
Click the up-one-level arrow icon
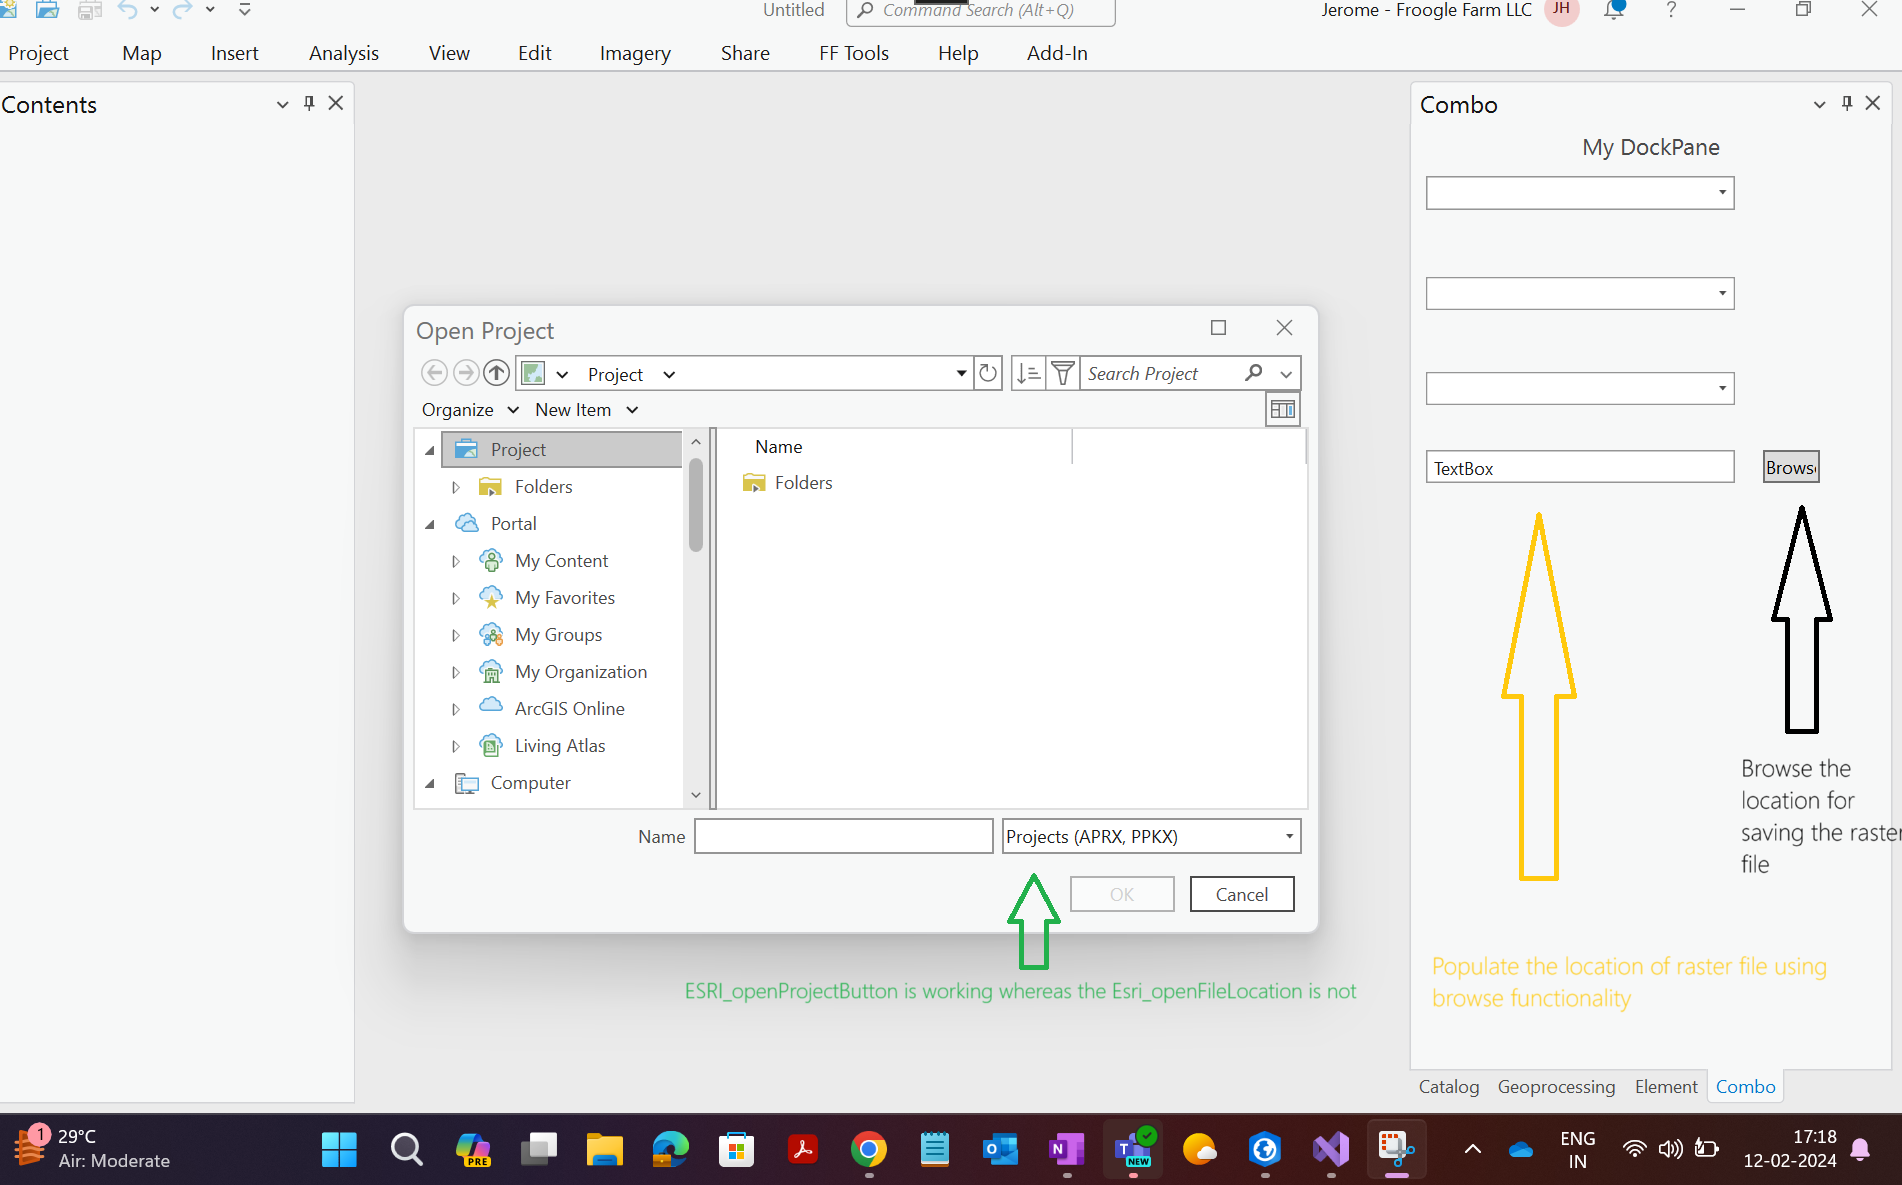[496, 373]
